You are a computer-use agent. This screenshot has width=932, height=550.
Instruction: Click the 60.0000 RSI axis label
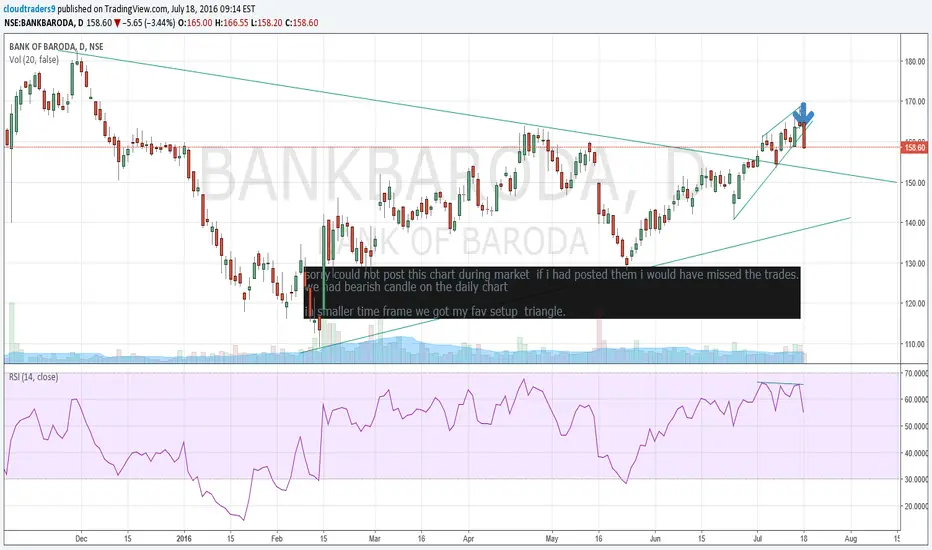[x=916, y=400]
